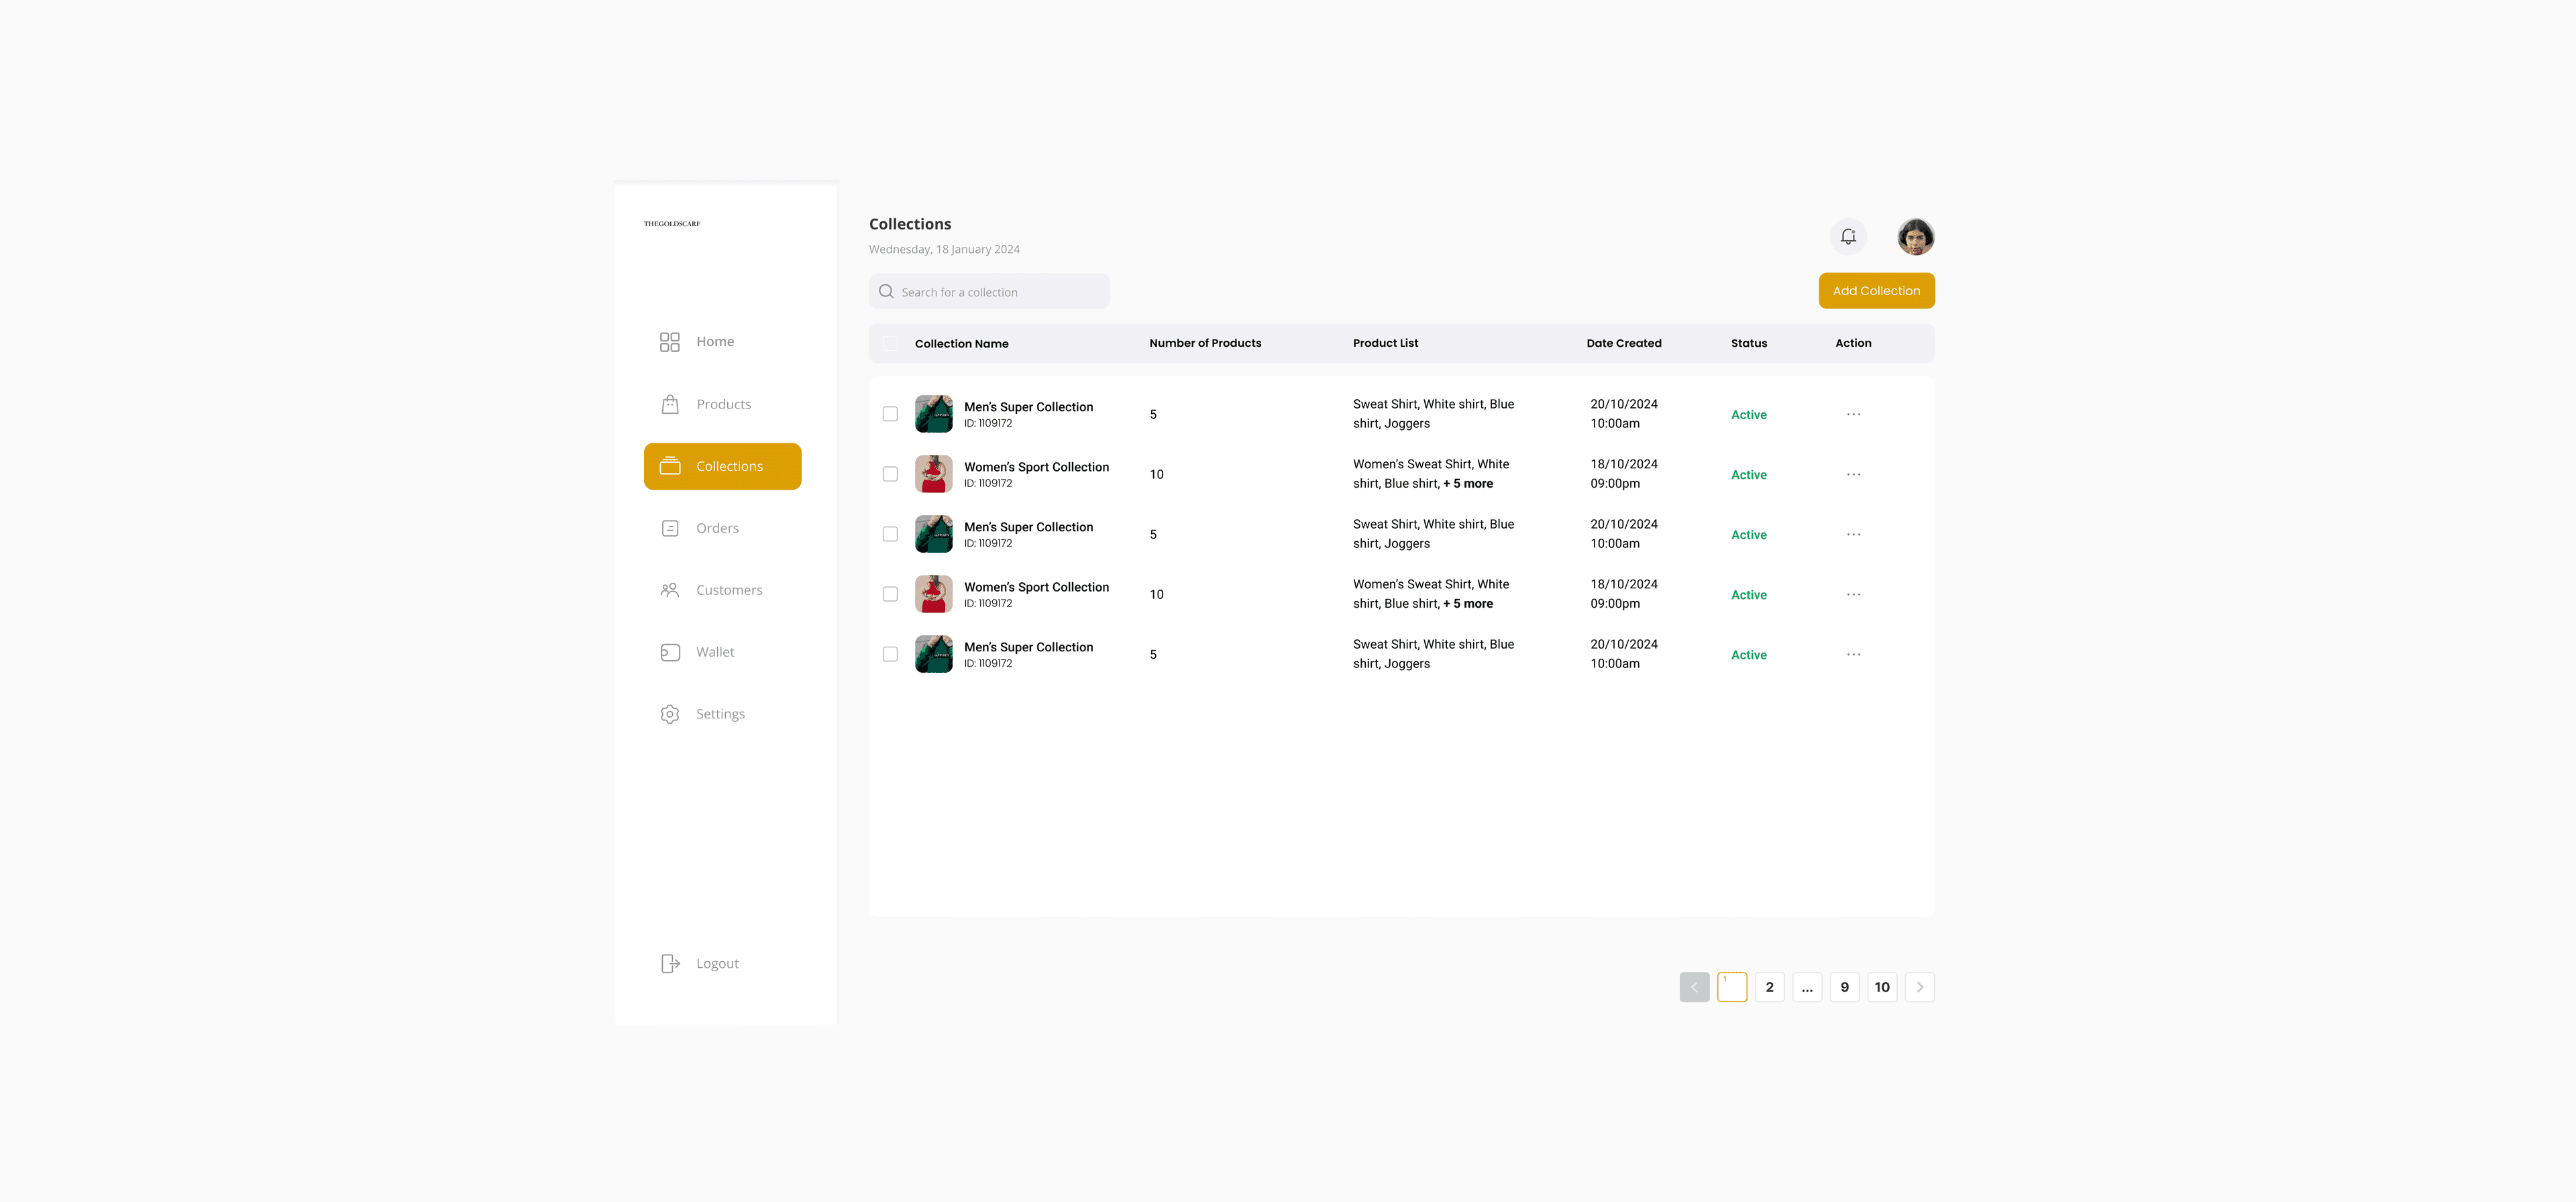Image resolution: width=2576 pixels, height=1202 pixels.
Task: Click the Customers people icon
Action: (x=669, y=590)
